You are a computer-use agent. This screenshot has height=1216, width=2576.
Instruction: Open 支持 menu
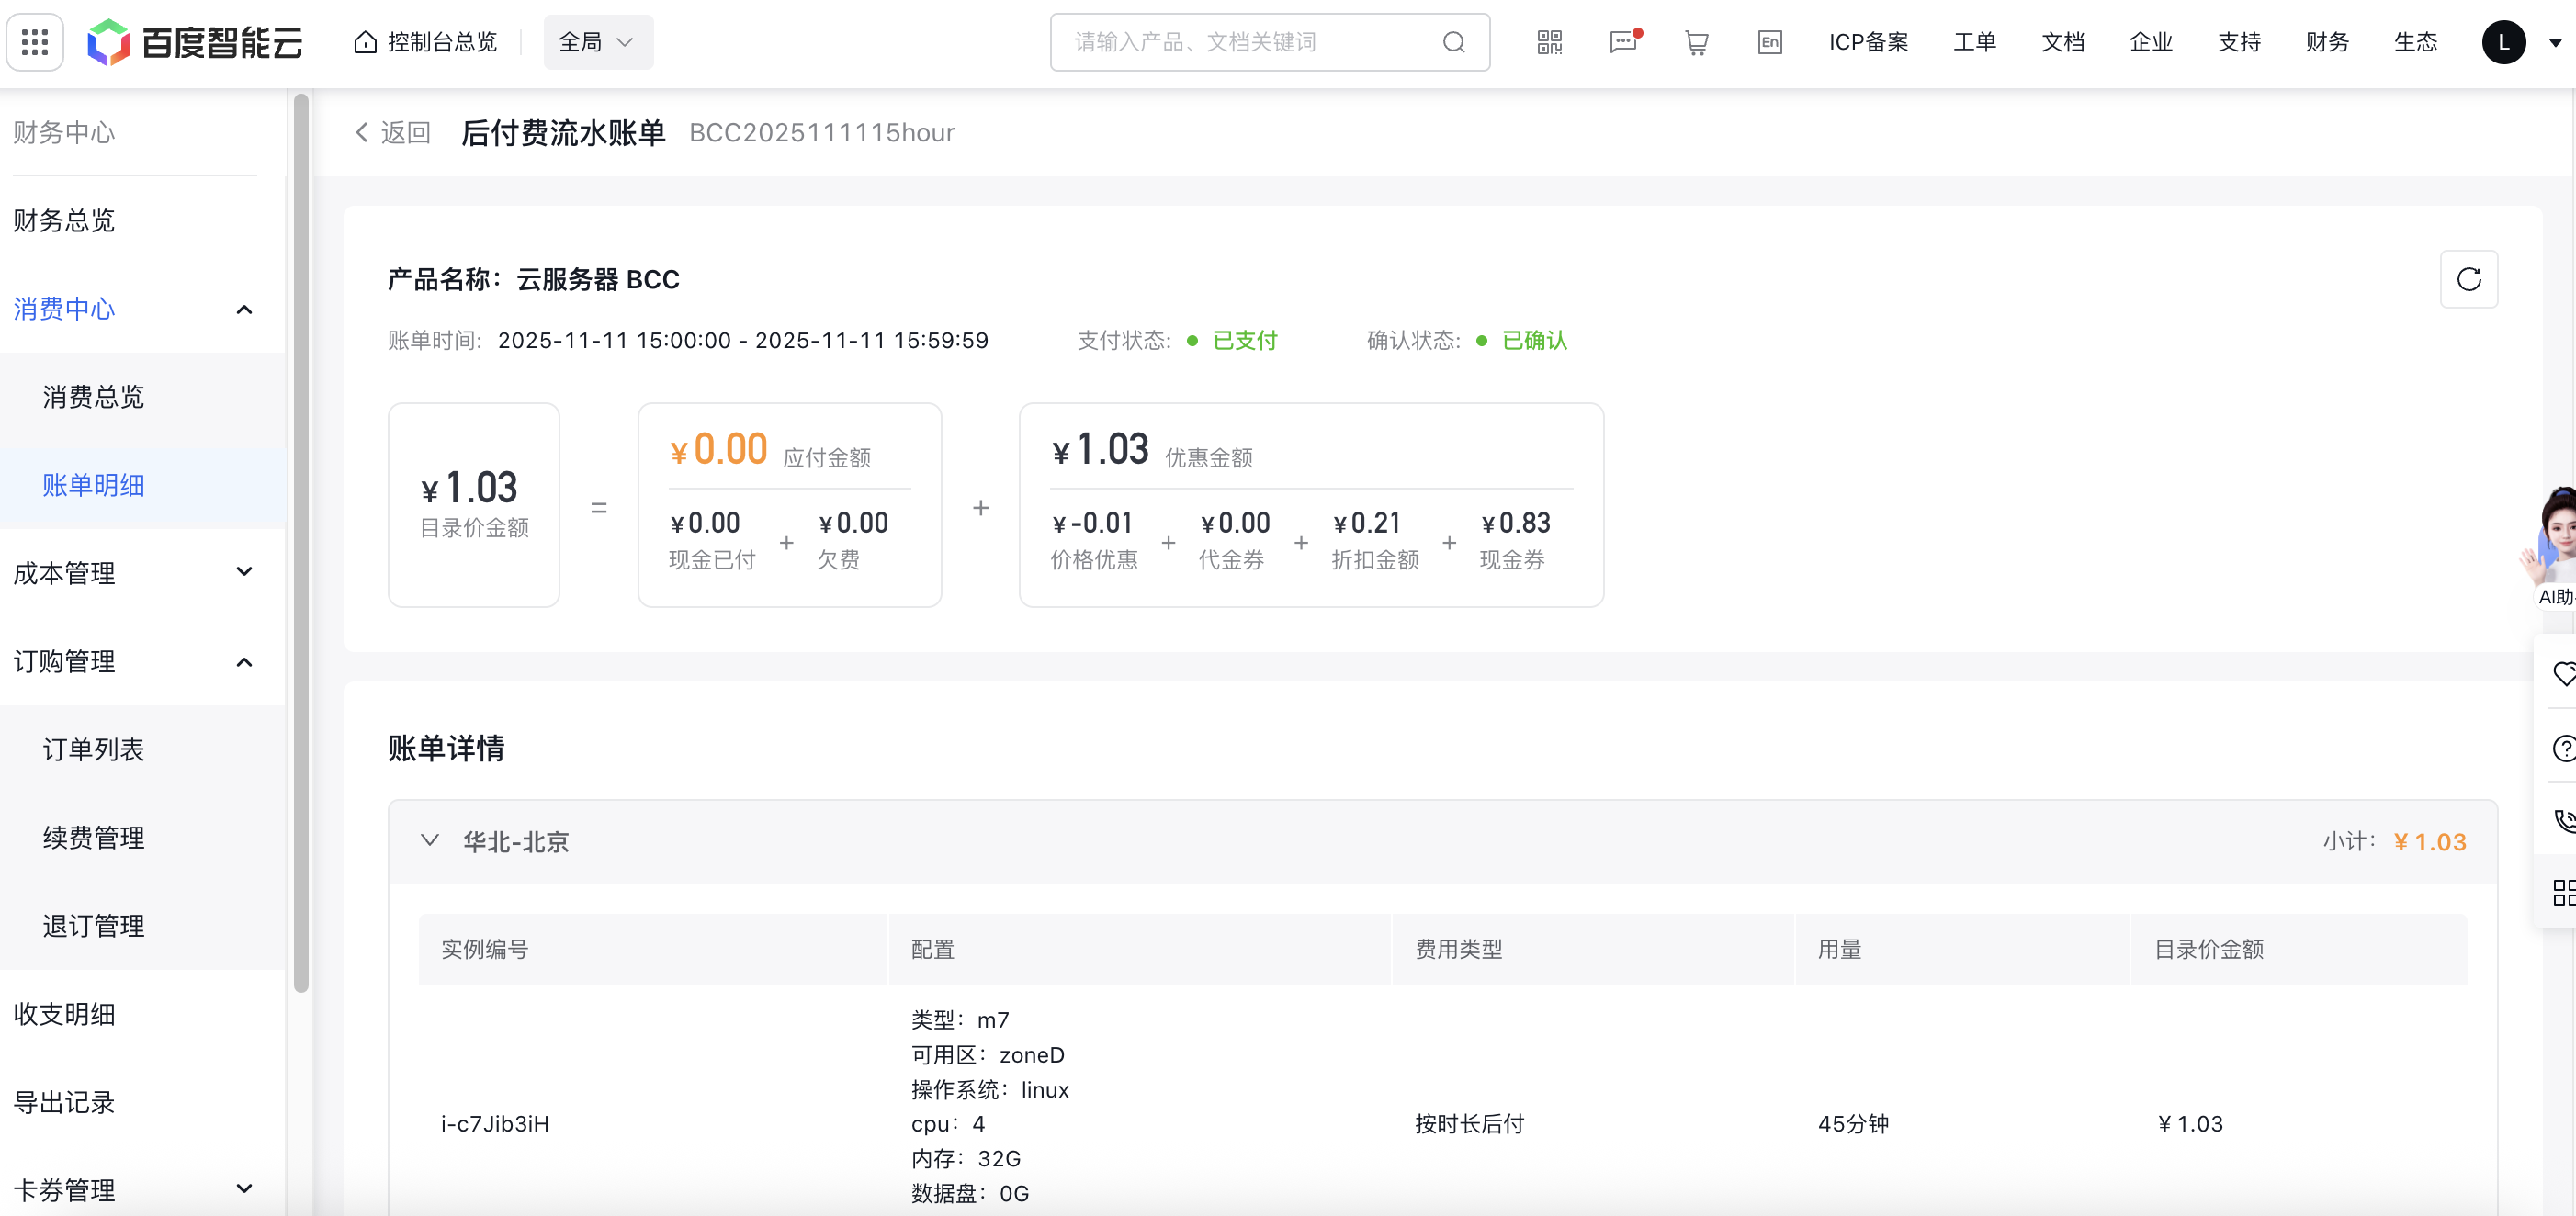tap(2239, 42)
